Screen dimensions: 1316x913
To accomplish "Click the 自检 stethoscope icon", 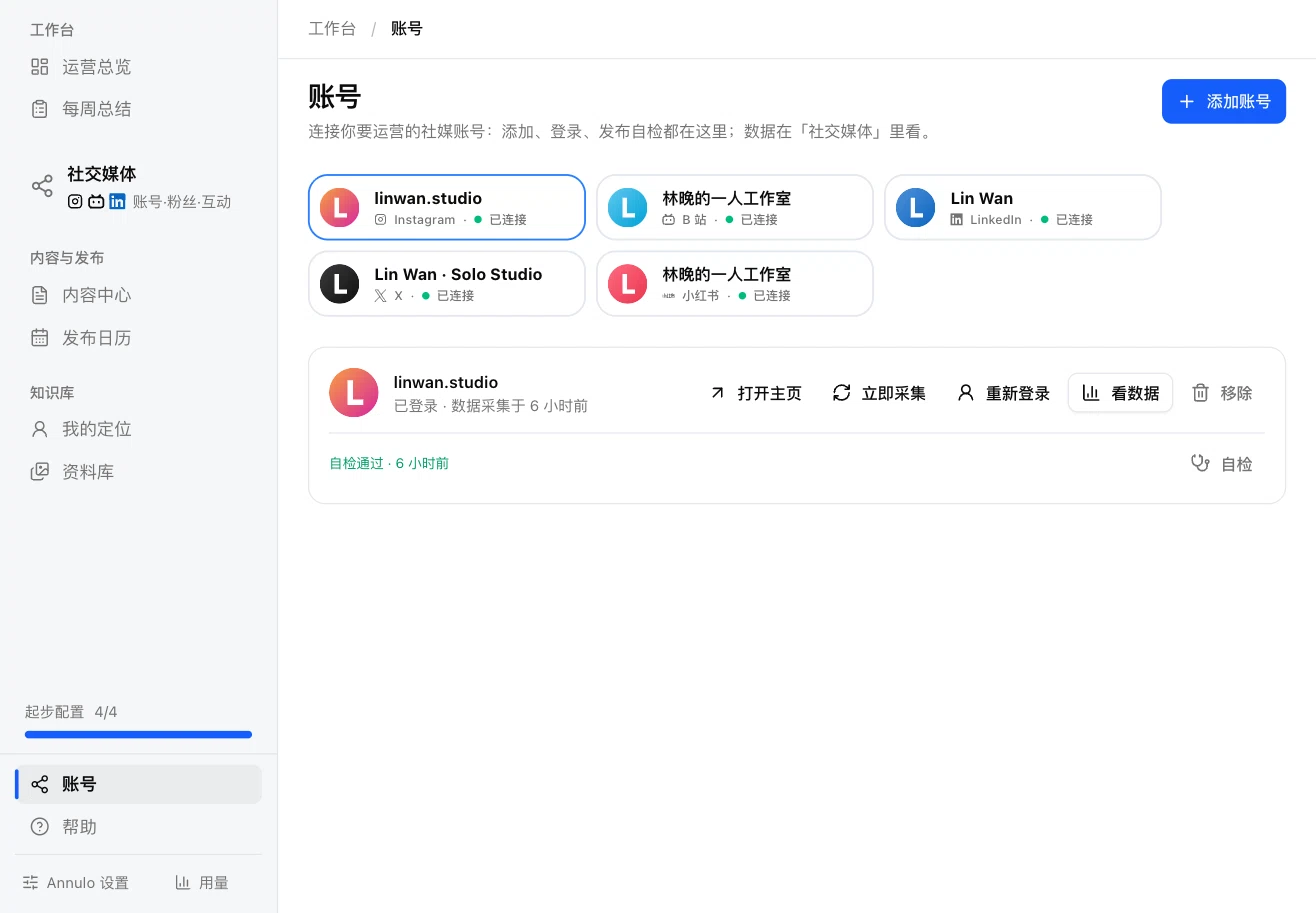I will point(1201,464).
